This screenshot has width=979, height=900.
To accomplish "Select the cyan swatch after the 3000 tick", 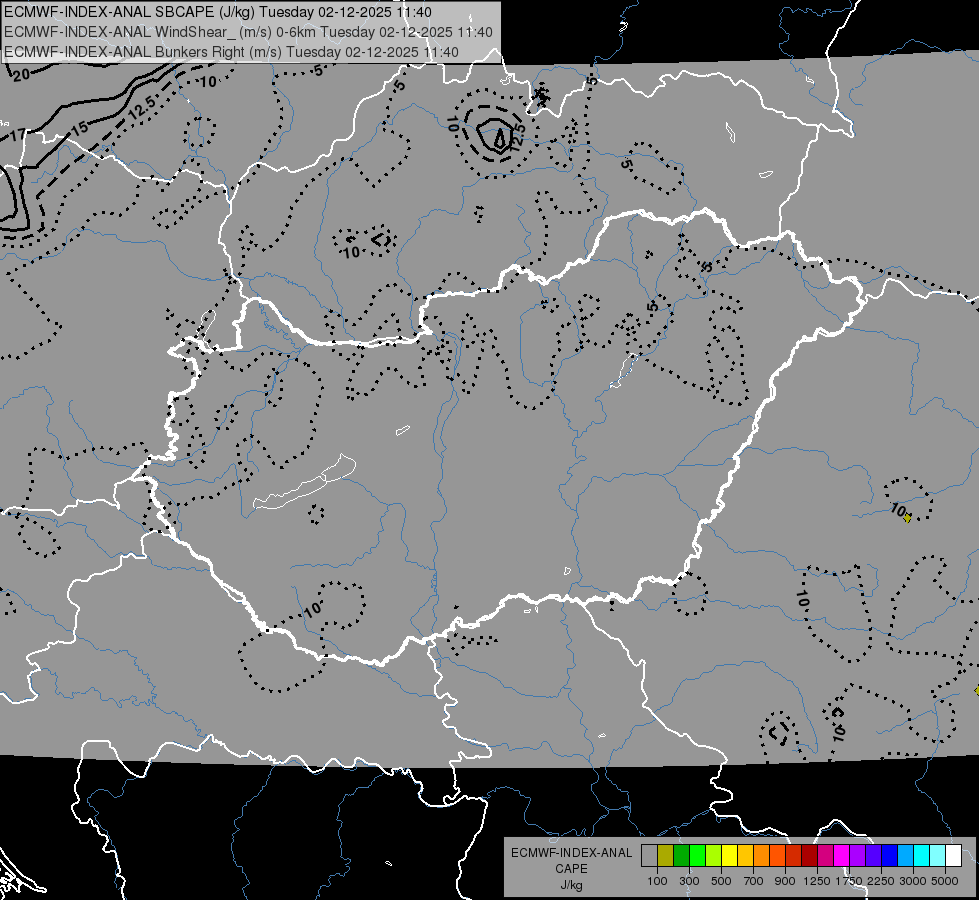I will pos(922,855).
